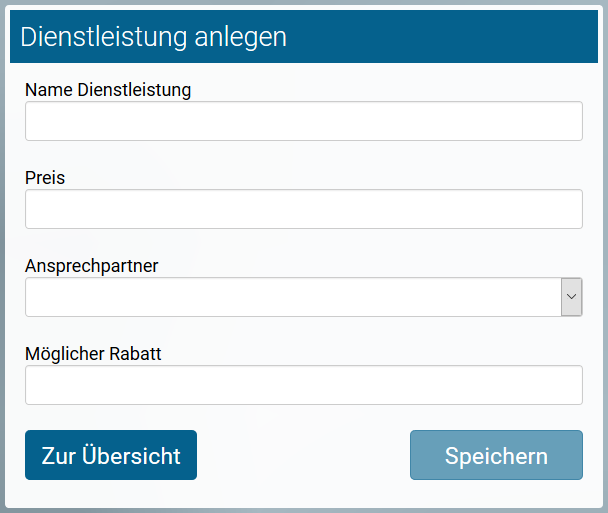Save the new Dienstleistung
Image resolution: width=608 pixels, height=513 pixels.
(x=496, y=455)
